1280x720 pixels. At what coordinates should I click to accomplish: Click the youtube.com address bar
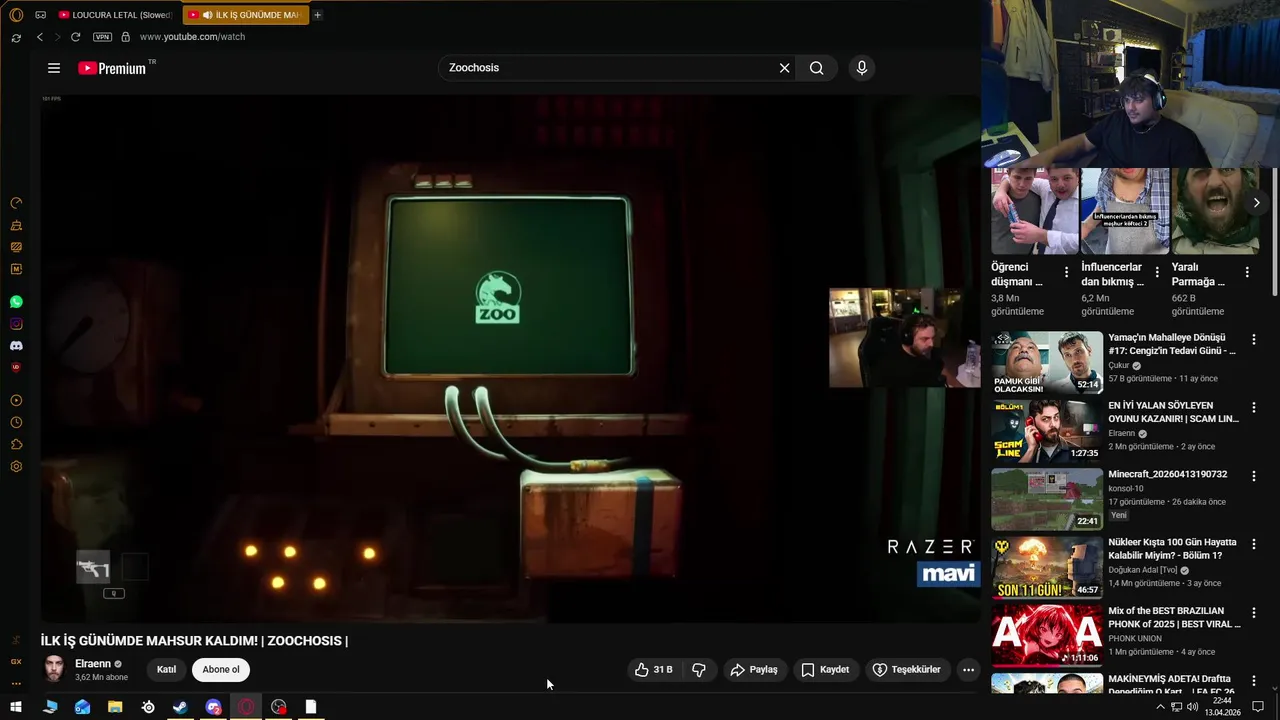(192, 37)
